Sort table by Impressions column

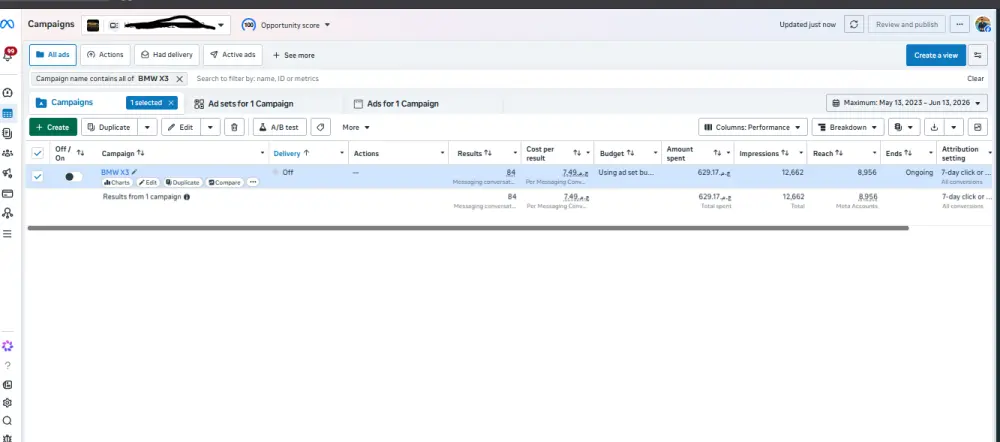(785, 153)
